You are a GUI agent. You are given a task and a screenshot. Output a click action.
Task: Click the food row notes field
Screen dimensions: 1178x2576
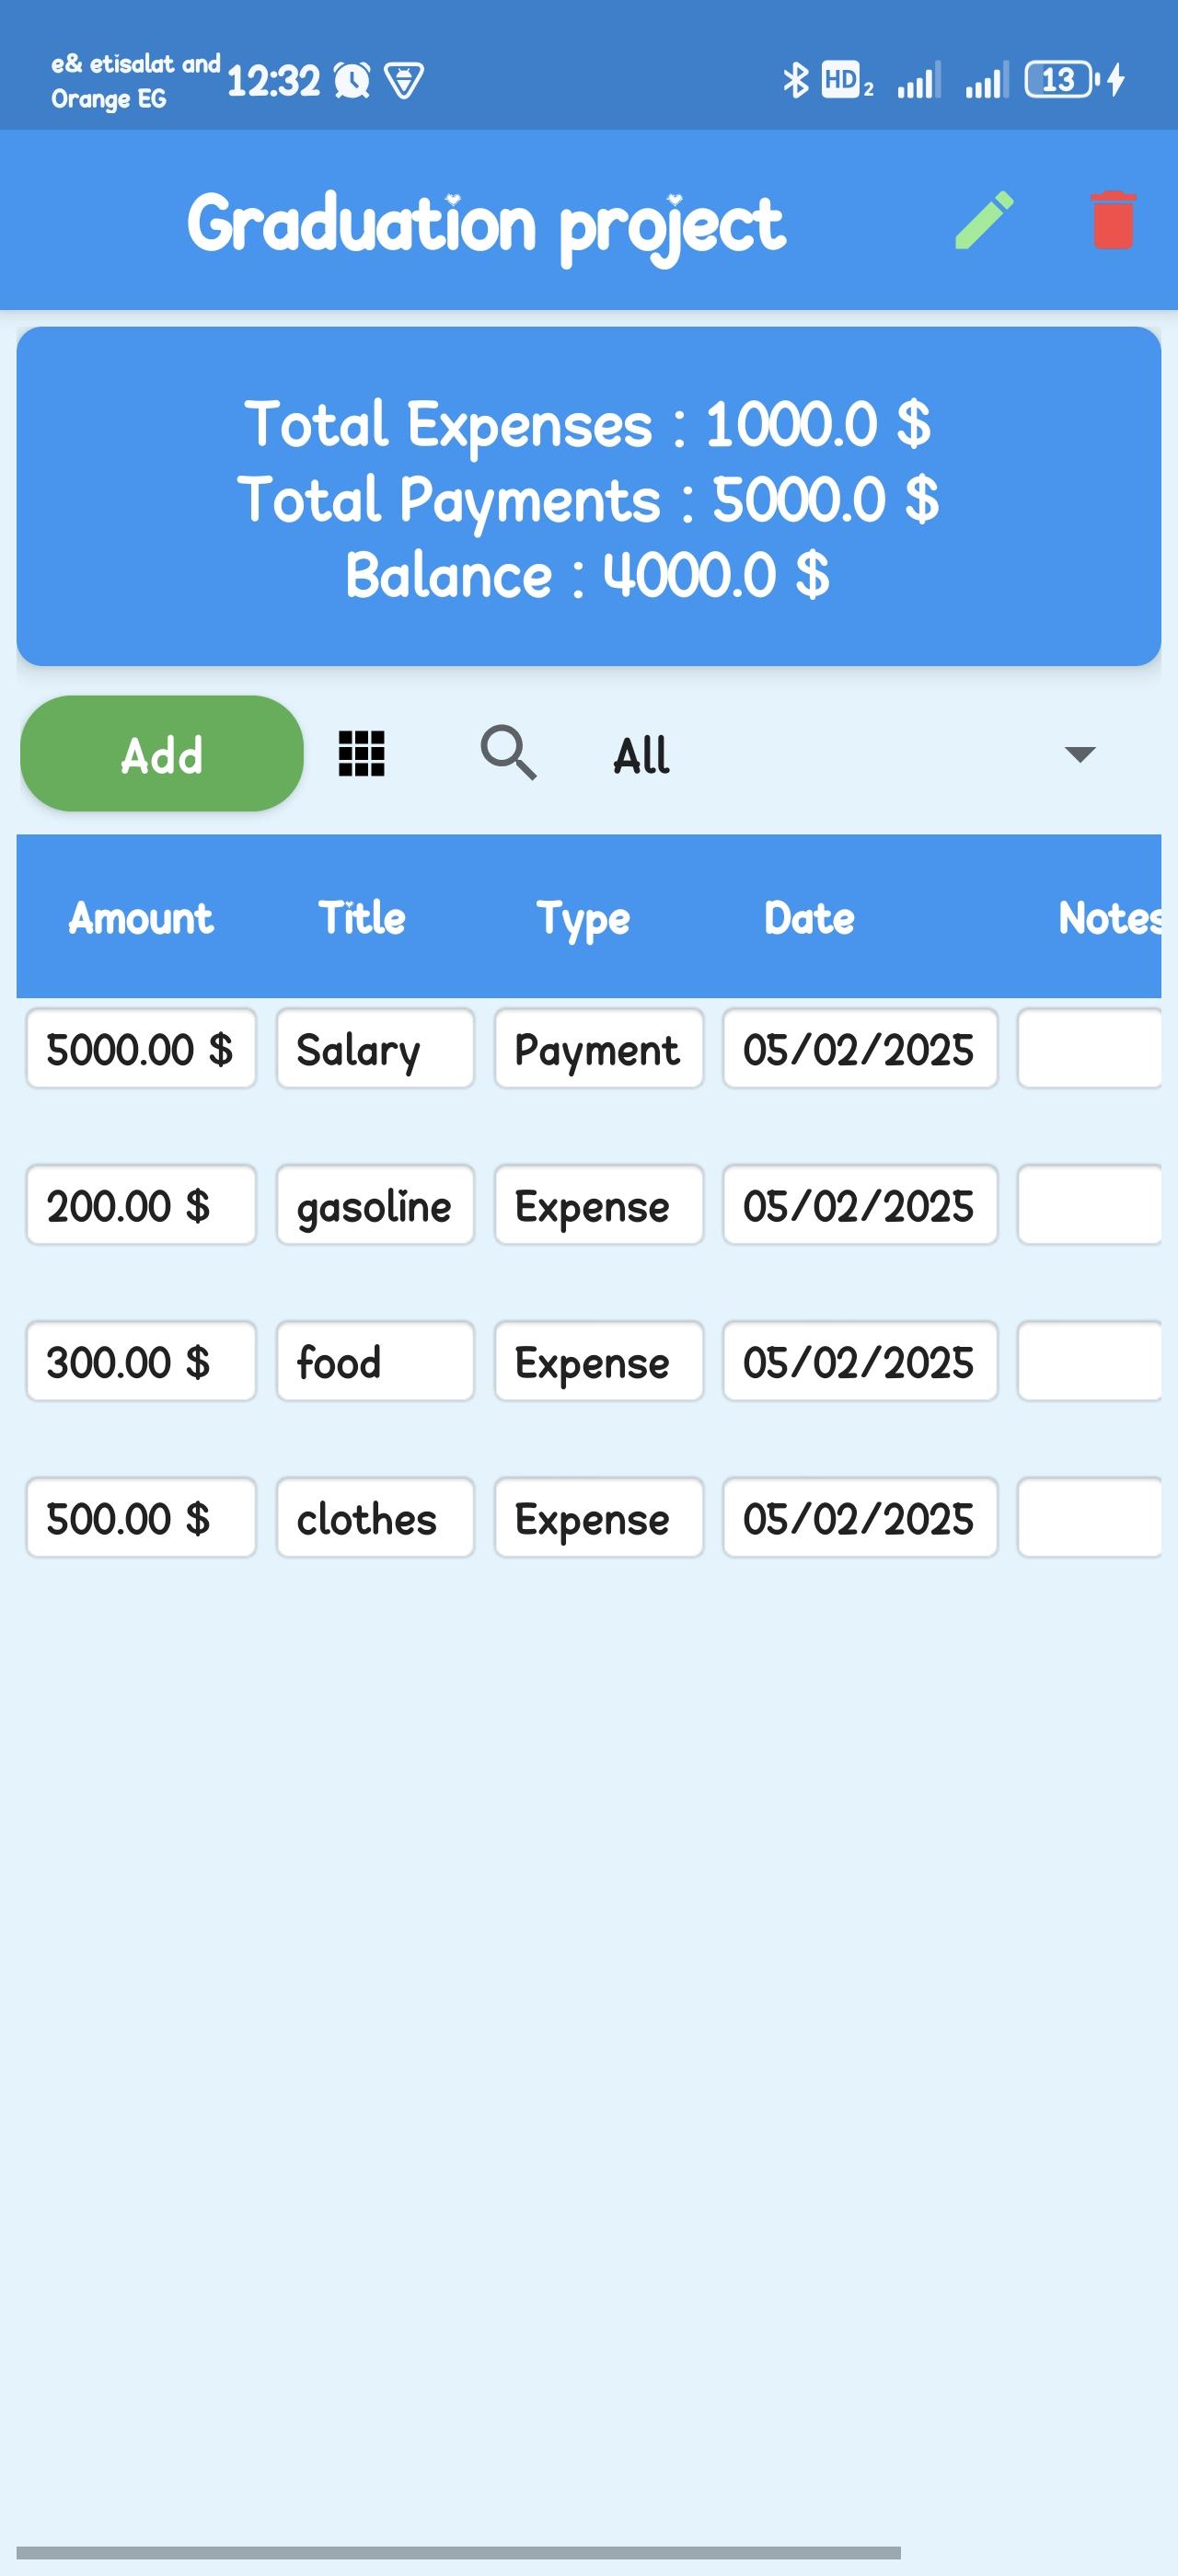[x=1089, y=1361]
